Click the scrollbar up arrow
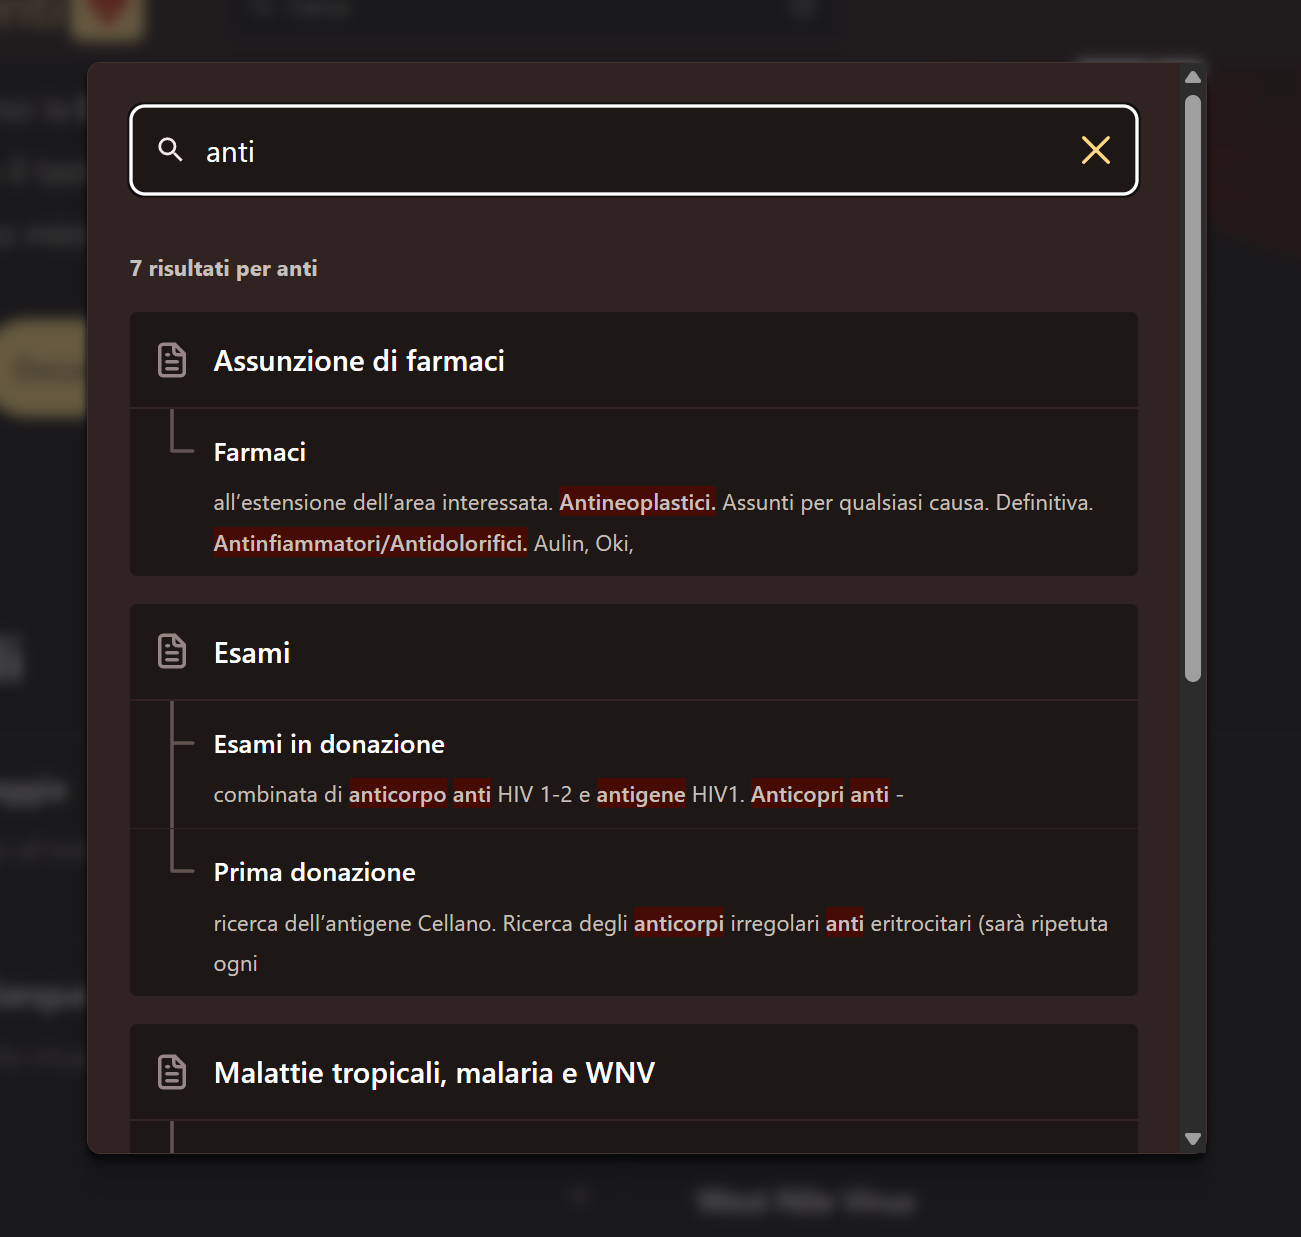 point(1192,77)
